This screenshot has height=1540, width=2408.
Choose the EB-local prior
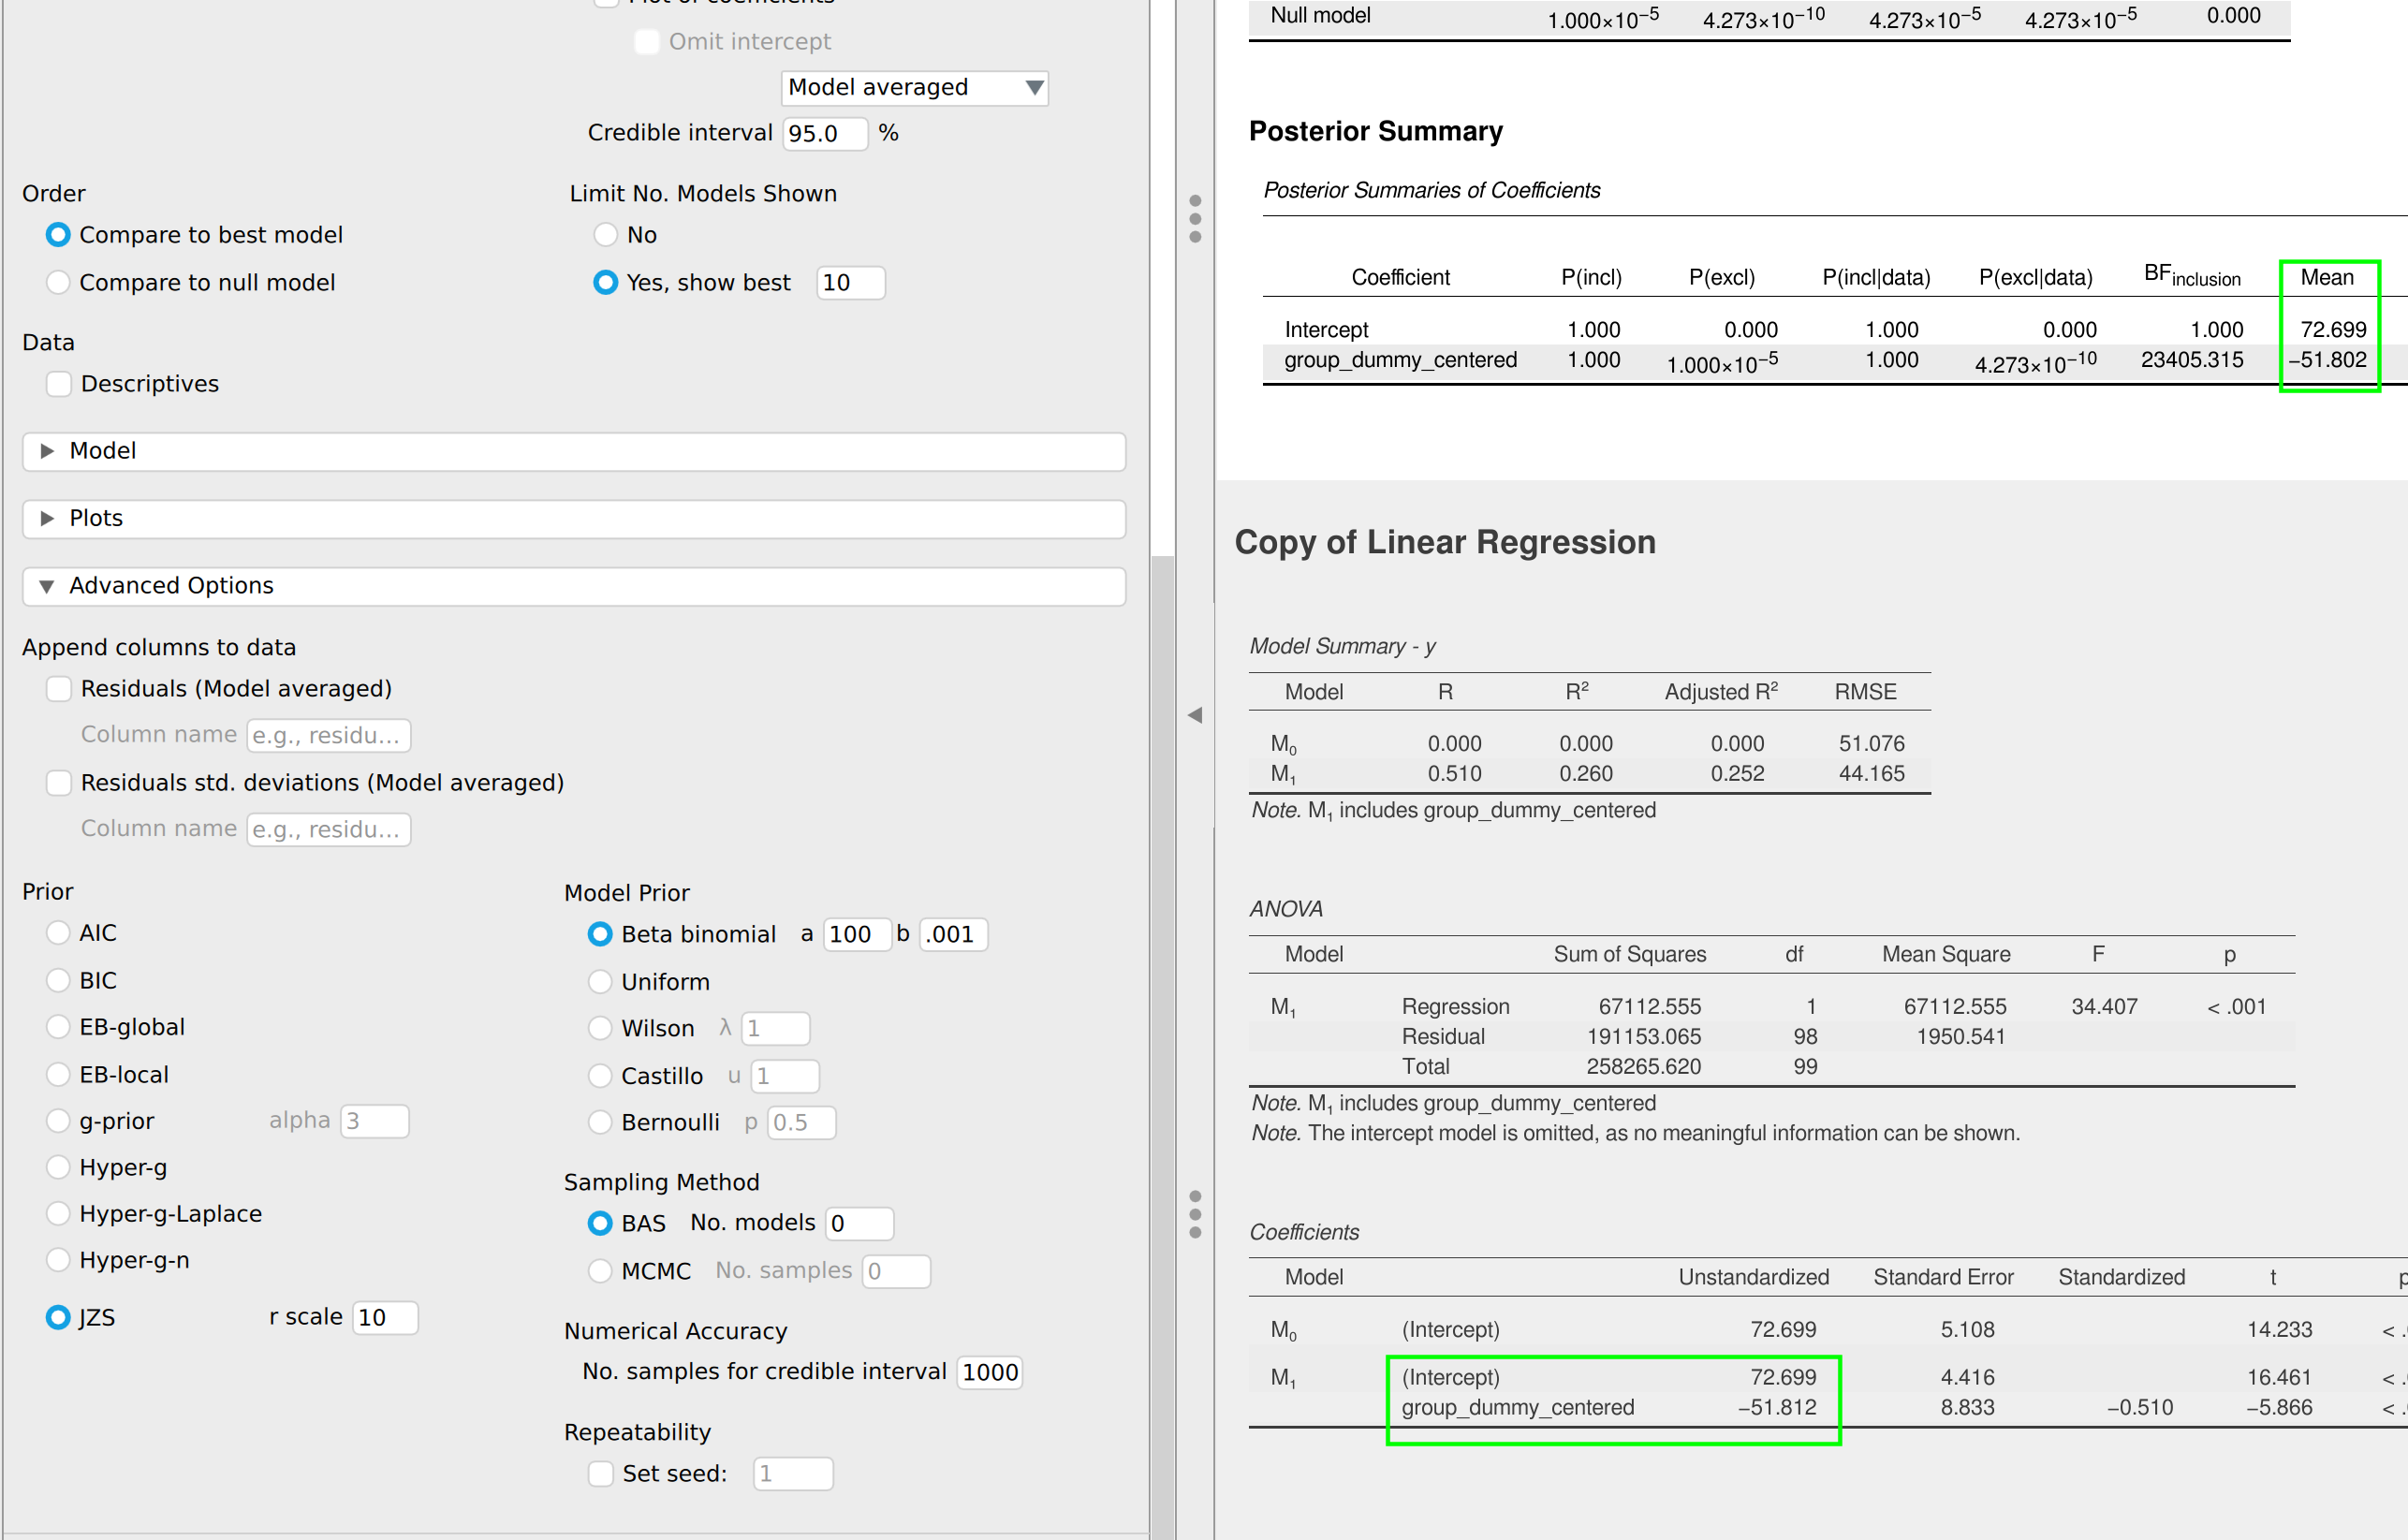coord(58,1075)
